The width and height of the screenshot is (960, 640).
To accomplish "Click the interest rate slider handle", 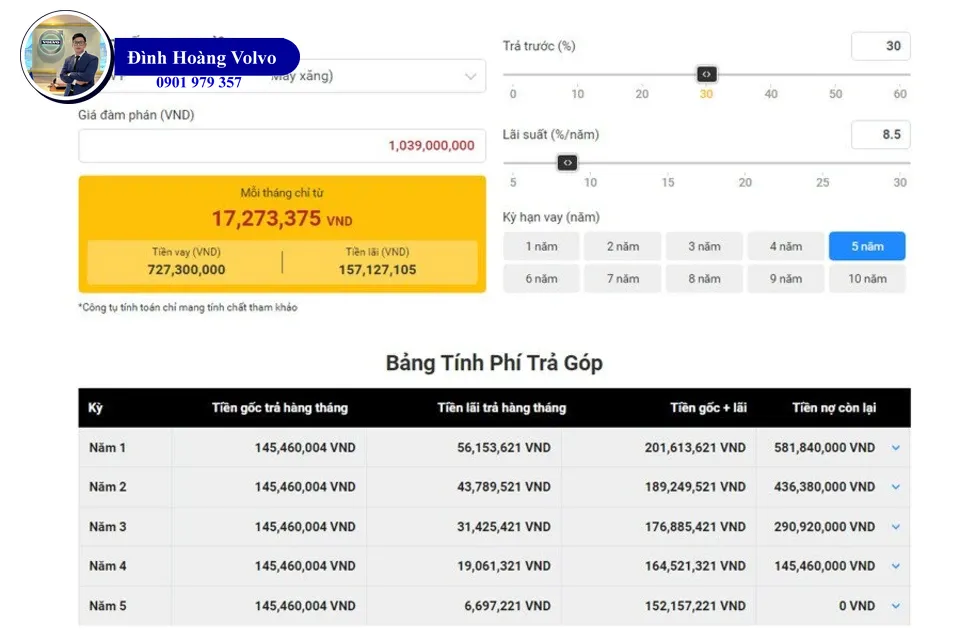I will 567,162.
